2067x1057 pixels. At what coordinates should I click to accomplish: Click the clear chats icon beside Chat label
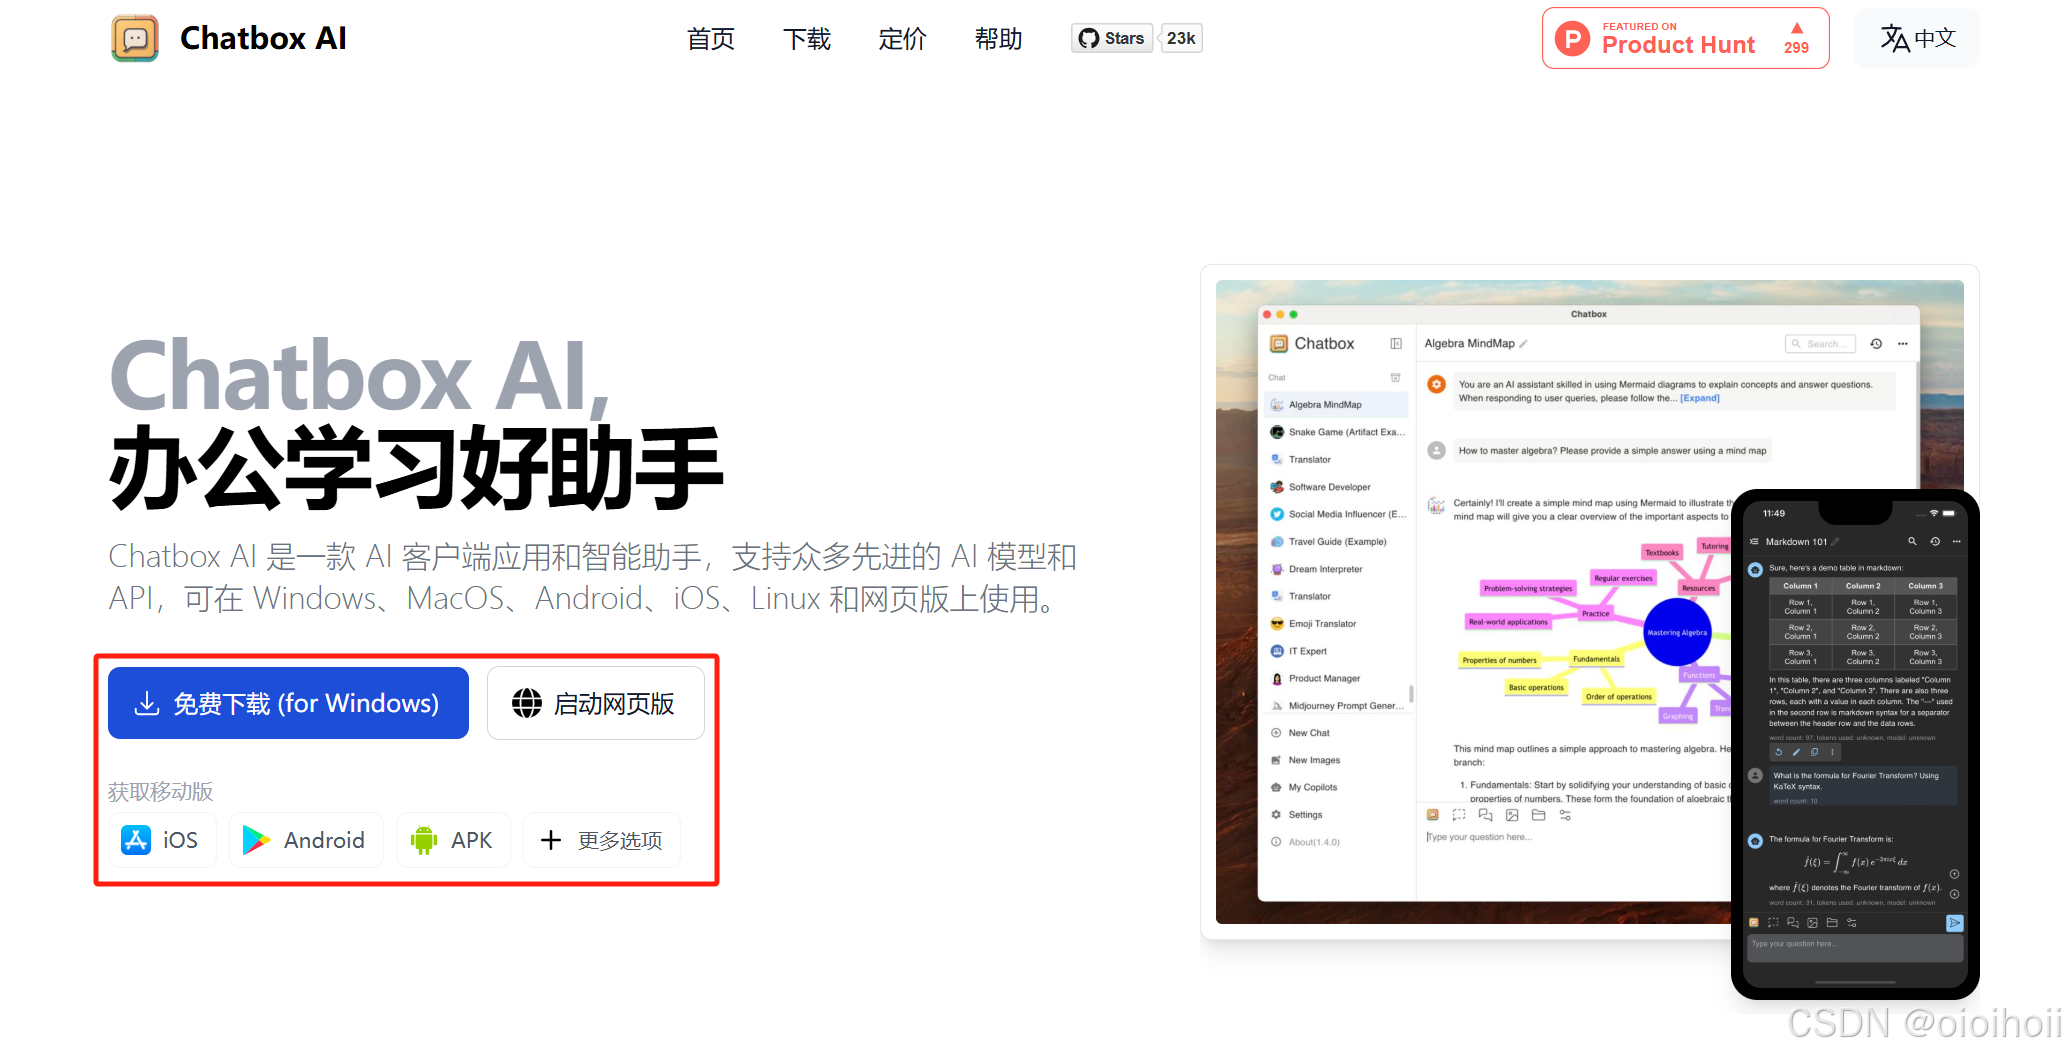pyautogui.click(x=1396, y=378)
